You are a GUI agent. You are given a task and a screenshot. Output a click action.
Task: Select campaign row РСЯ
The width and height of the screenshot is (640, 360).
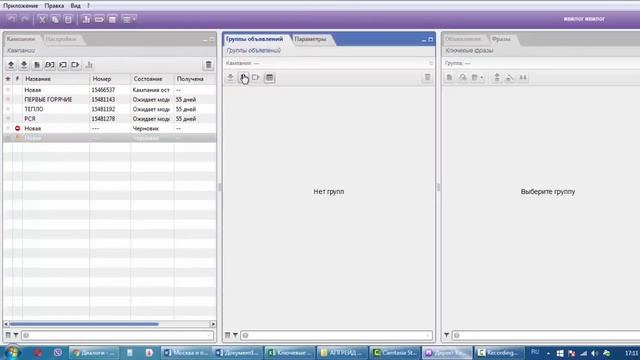point(109,119)
